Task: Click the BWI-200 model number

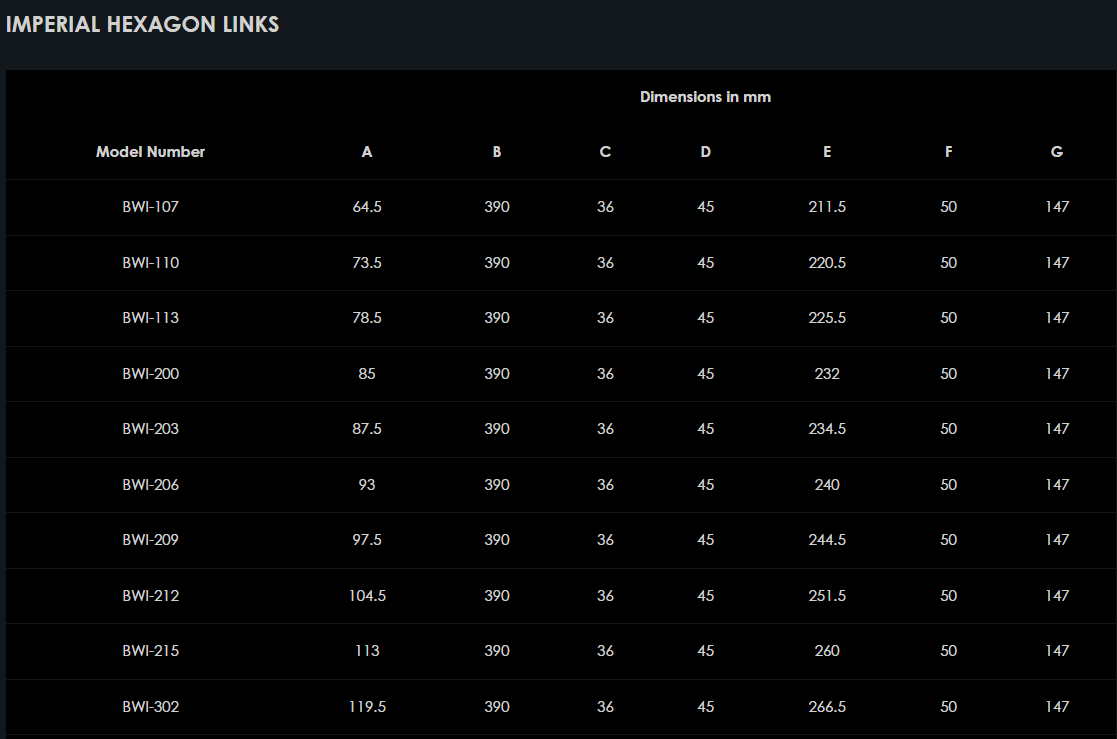Action: pyautogui.click(x=151, y=374)
